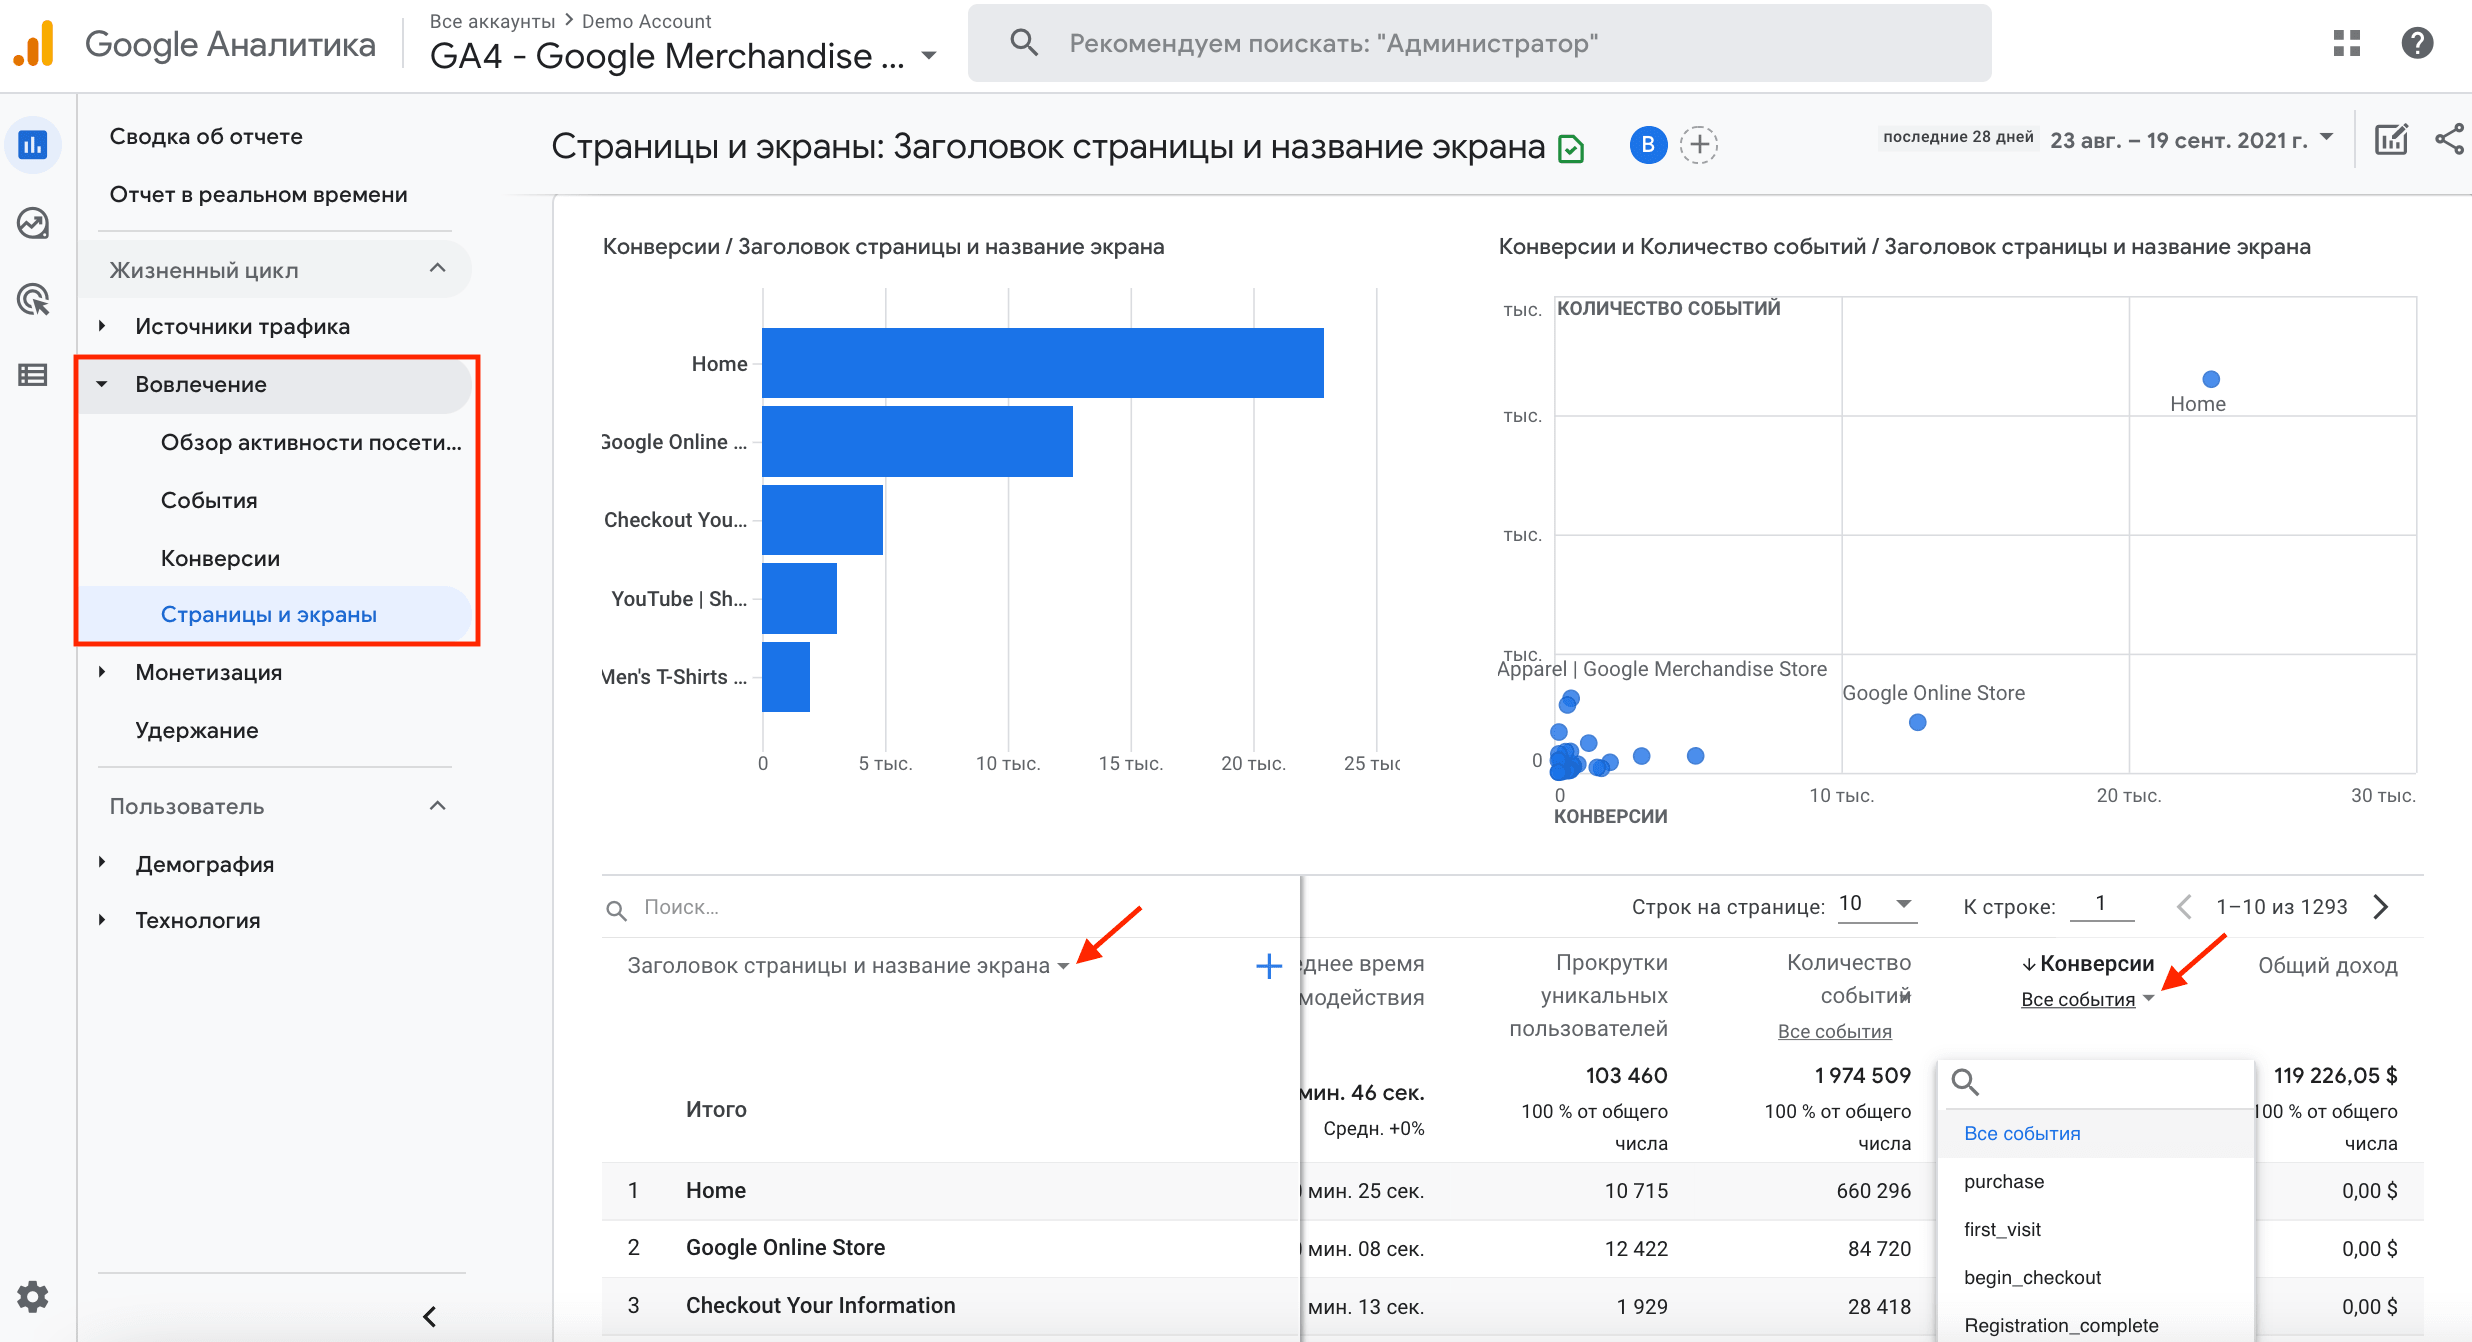Image resolution: width=2472 pixels, height=1342 pixels.
Task: Click 'Все аккаунты' breadcrumb link
Action: click(x=492, y=21)
